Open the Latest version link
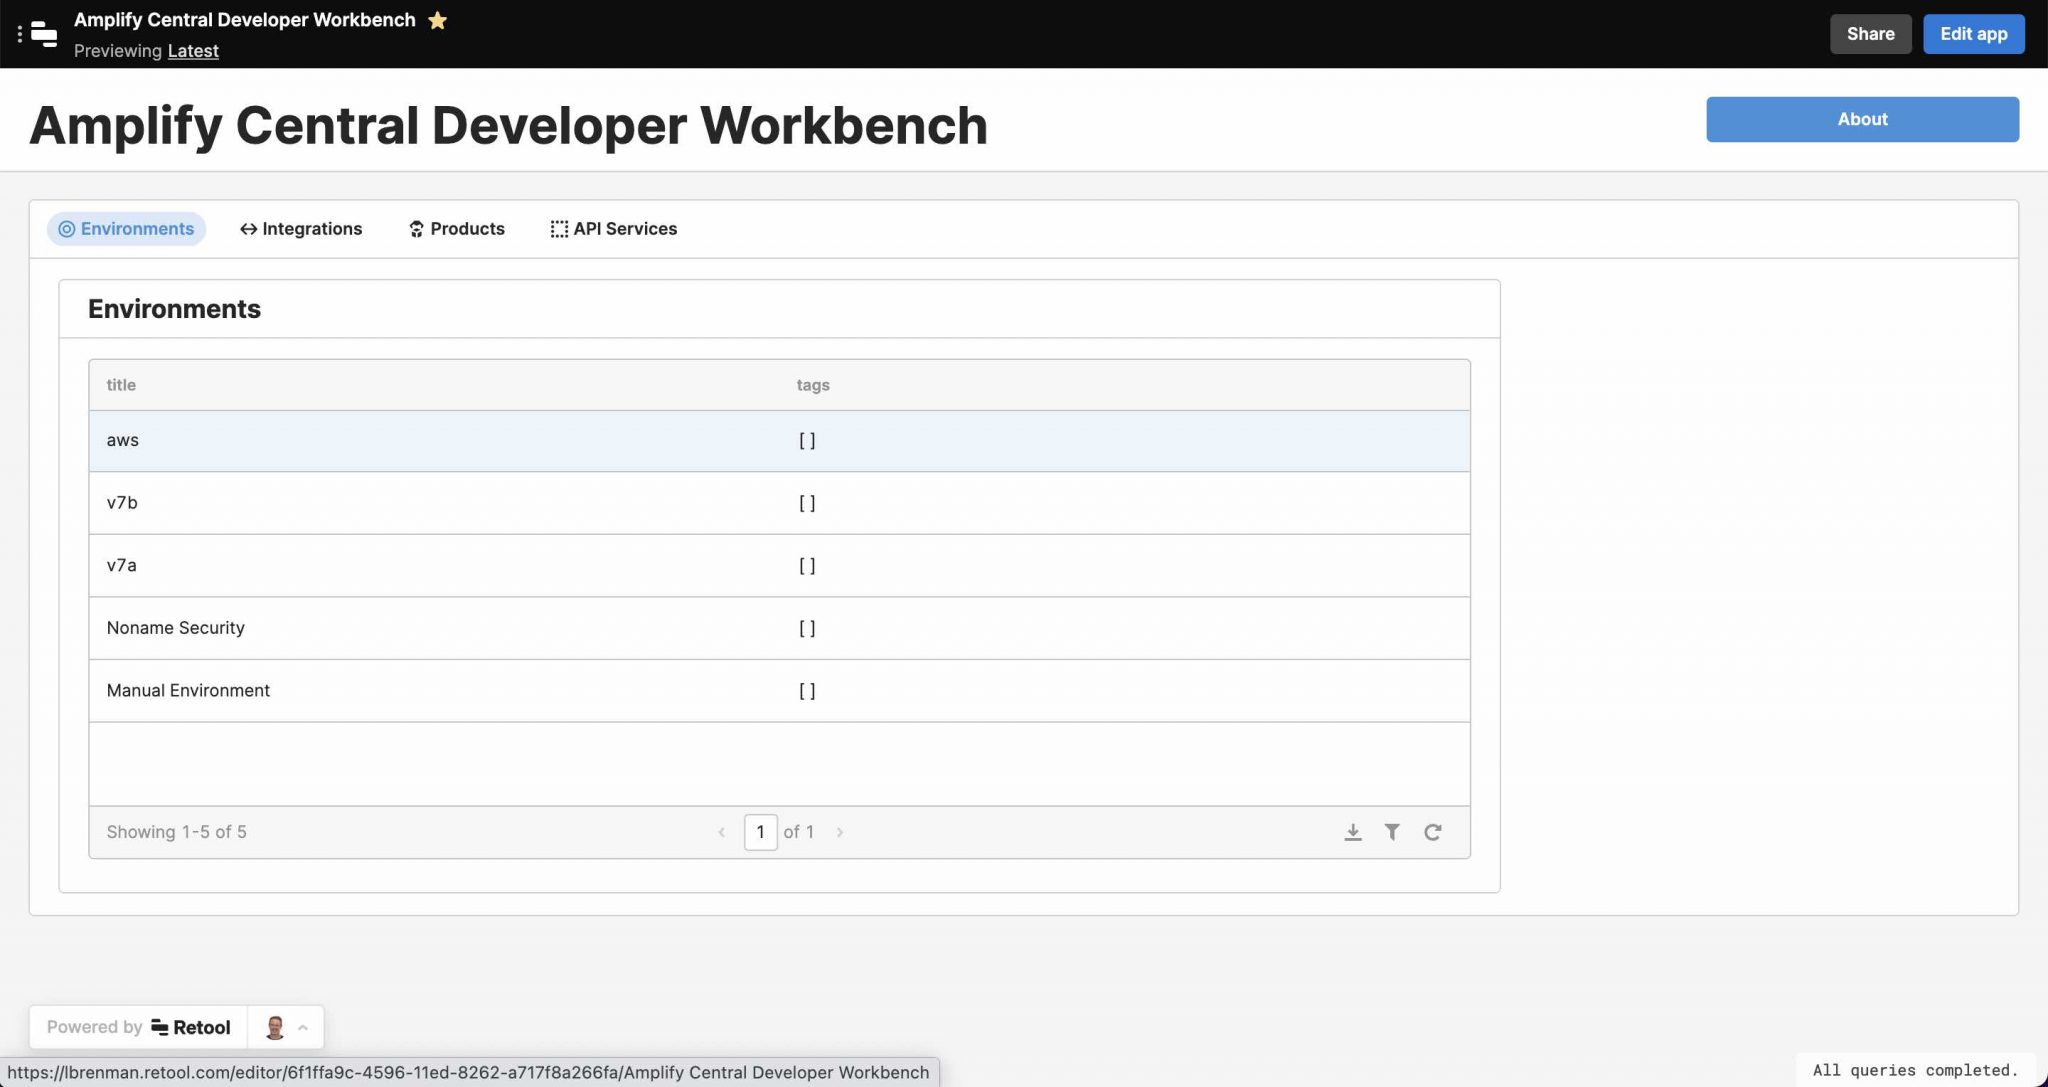 (x=193, y=51)
